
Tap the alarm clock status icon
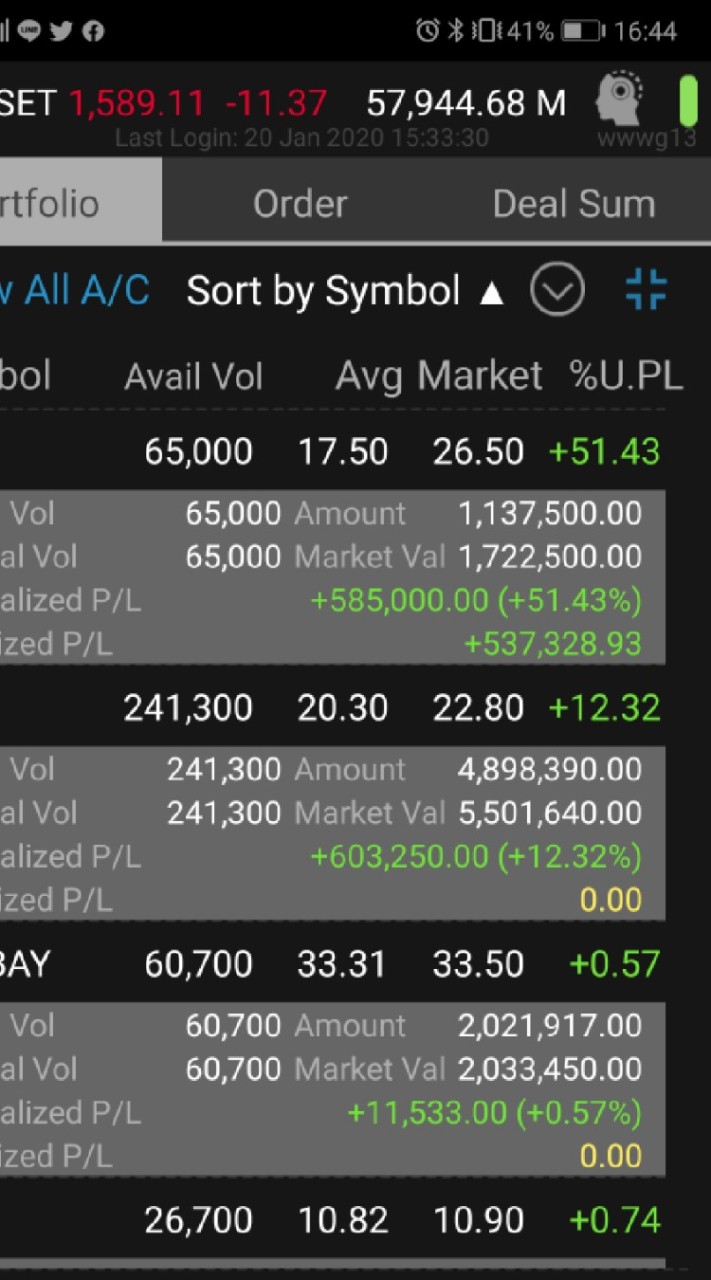point(427,31)
